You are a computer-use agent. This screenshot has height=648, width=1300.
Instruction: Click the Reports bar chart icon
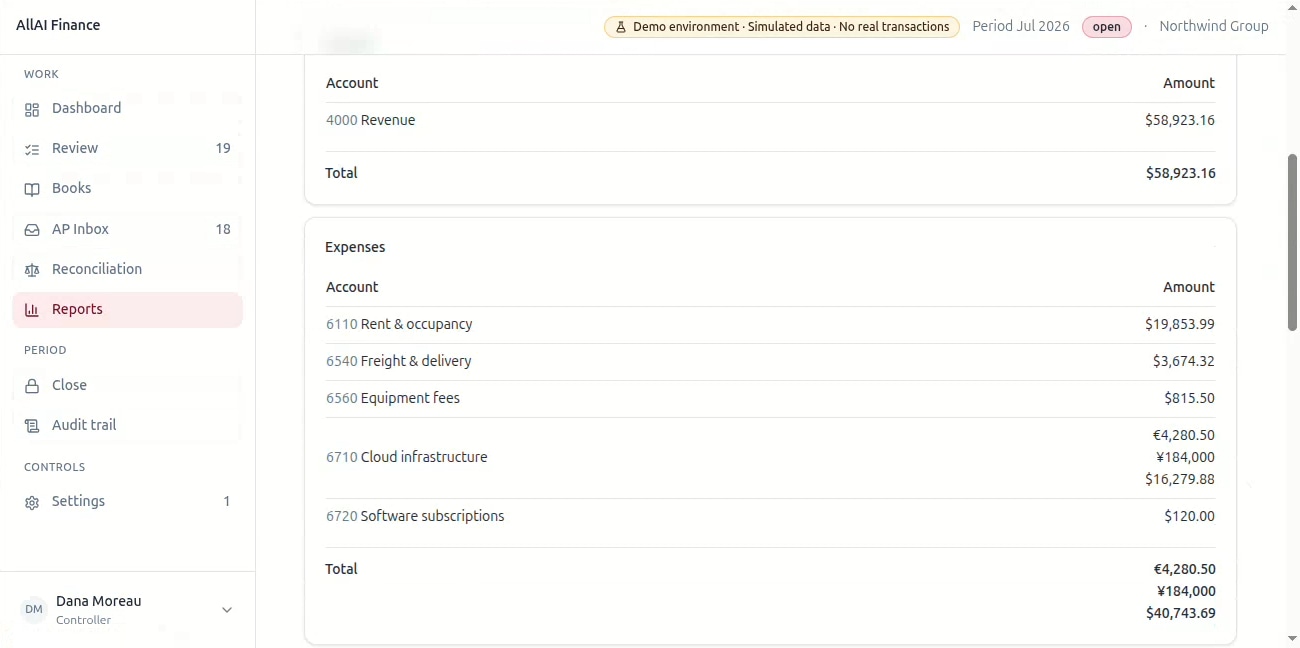click(x=32, y=310)
